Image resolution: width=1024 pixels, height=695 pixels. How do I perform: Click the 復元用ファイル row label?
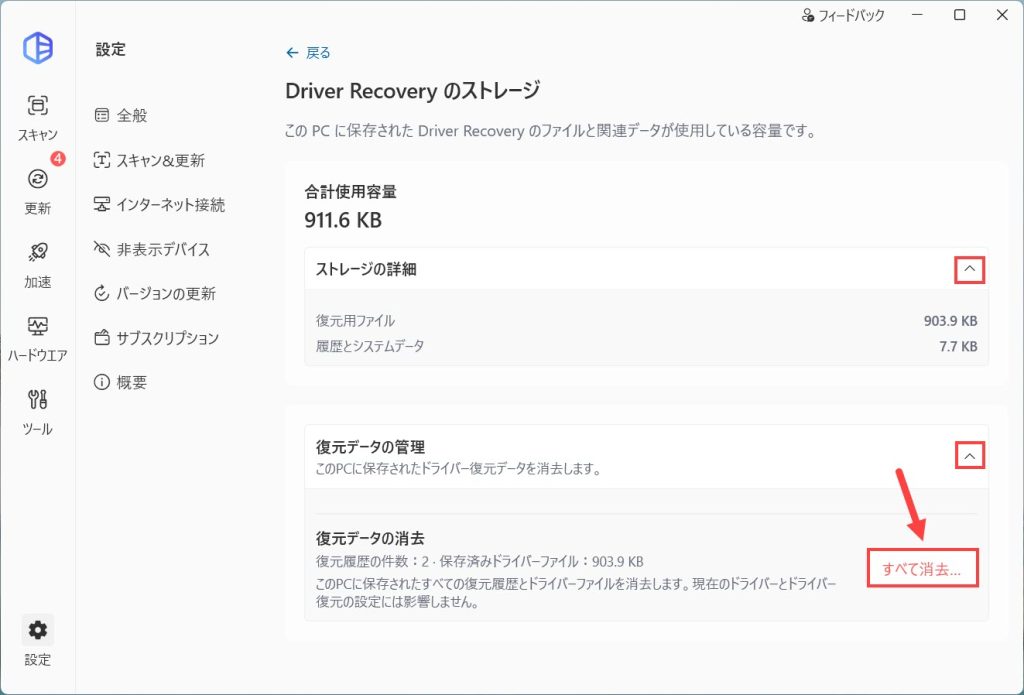pyautogui.click(x=355, y=321)
